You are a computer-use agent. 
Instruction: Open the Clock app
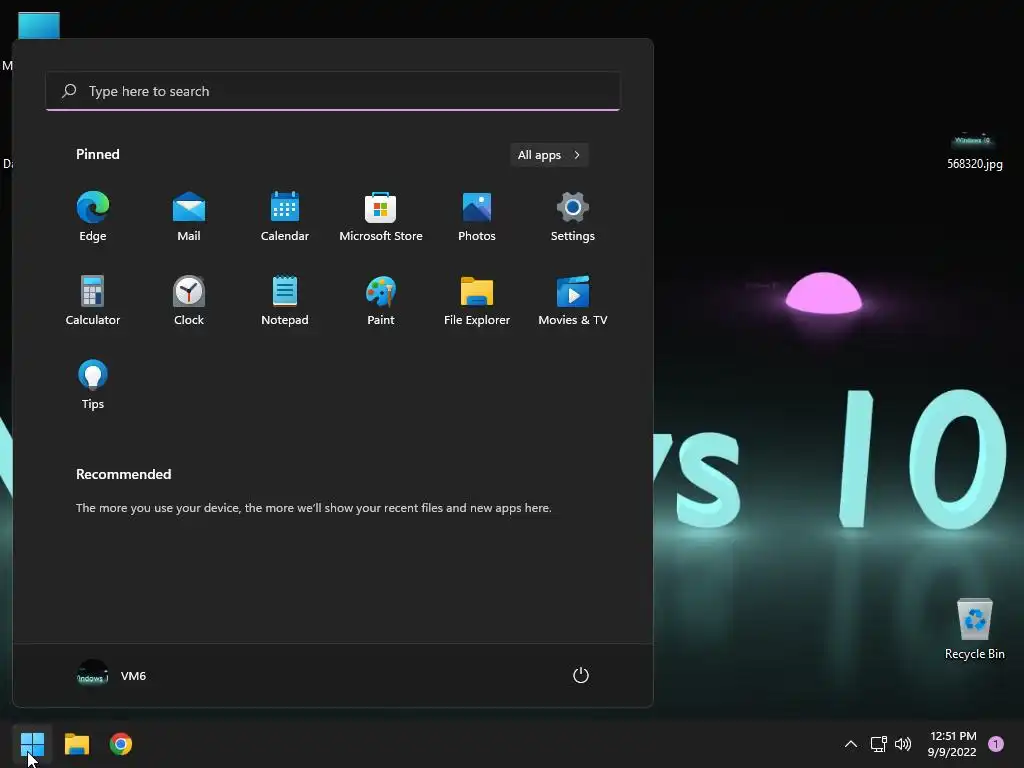click(189, 301)
